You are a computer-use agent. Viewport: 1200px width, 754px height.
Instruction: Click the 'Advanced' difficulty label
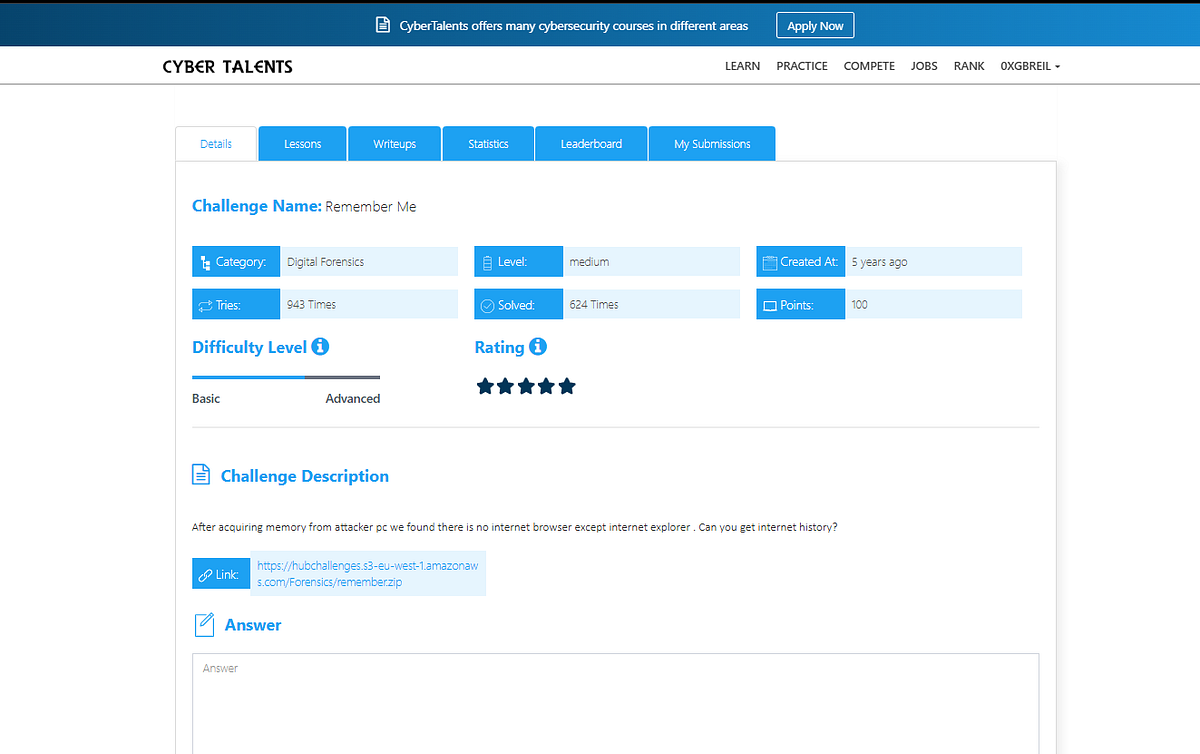[x=353, y=398]
